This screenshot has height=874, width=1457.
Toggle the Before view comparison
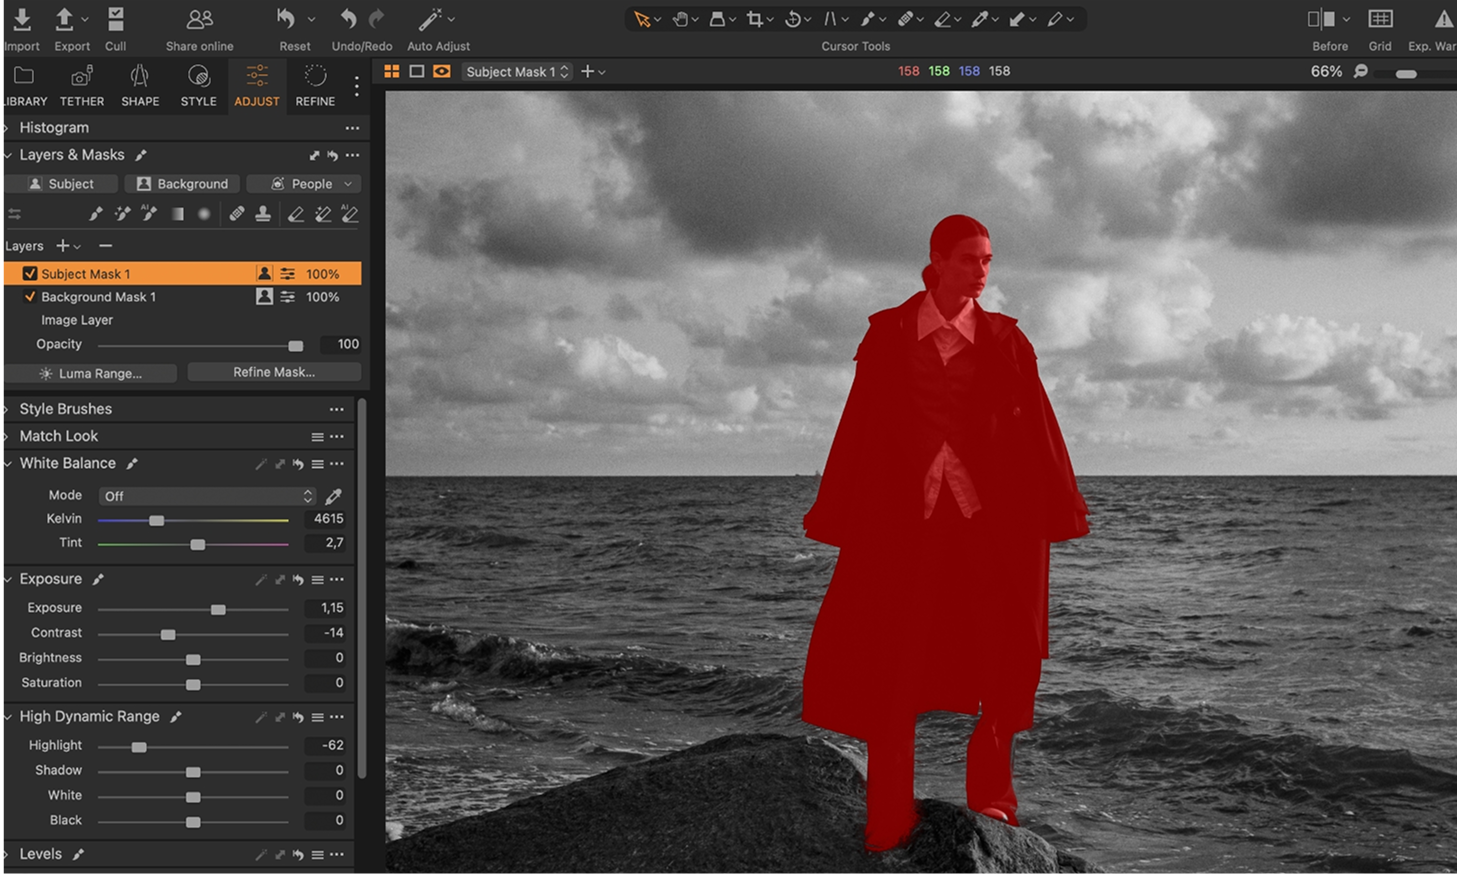(1321, 19)
